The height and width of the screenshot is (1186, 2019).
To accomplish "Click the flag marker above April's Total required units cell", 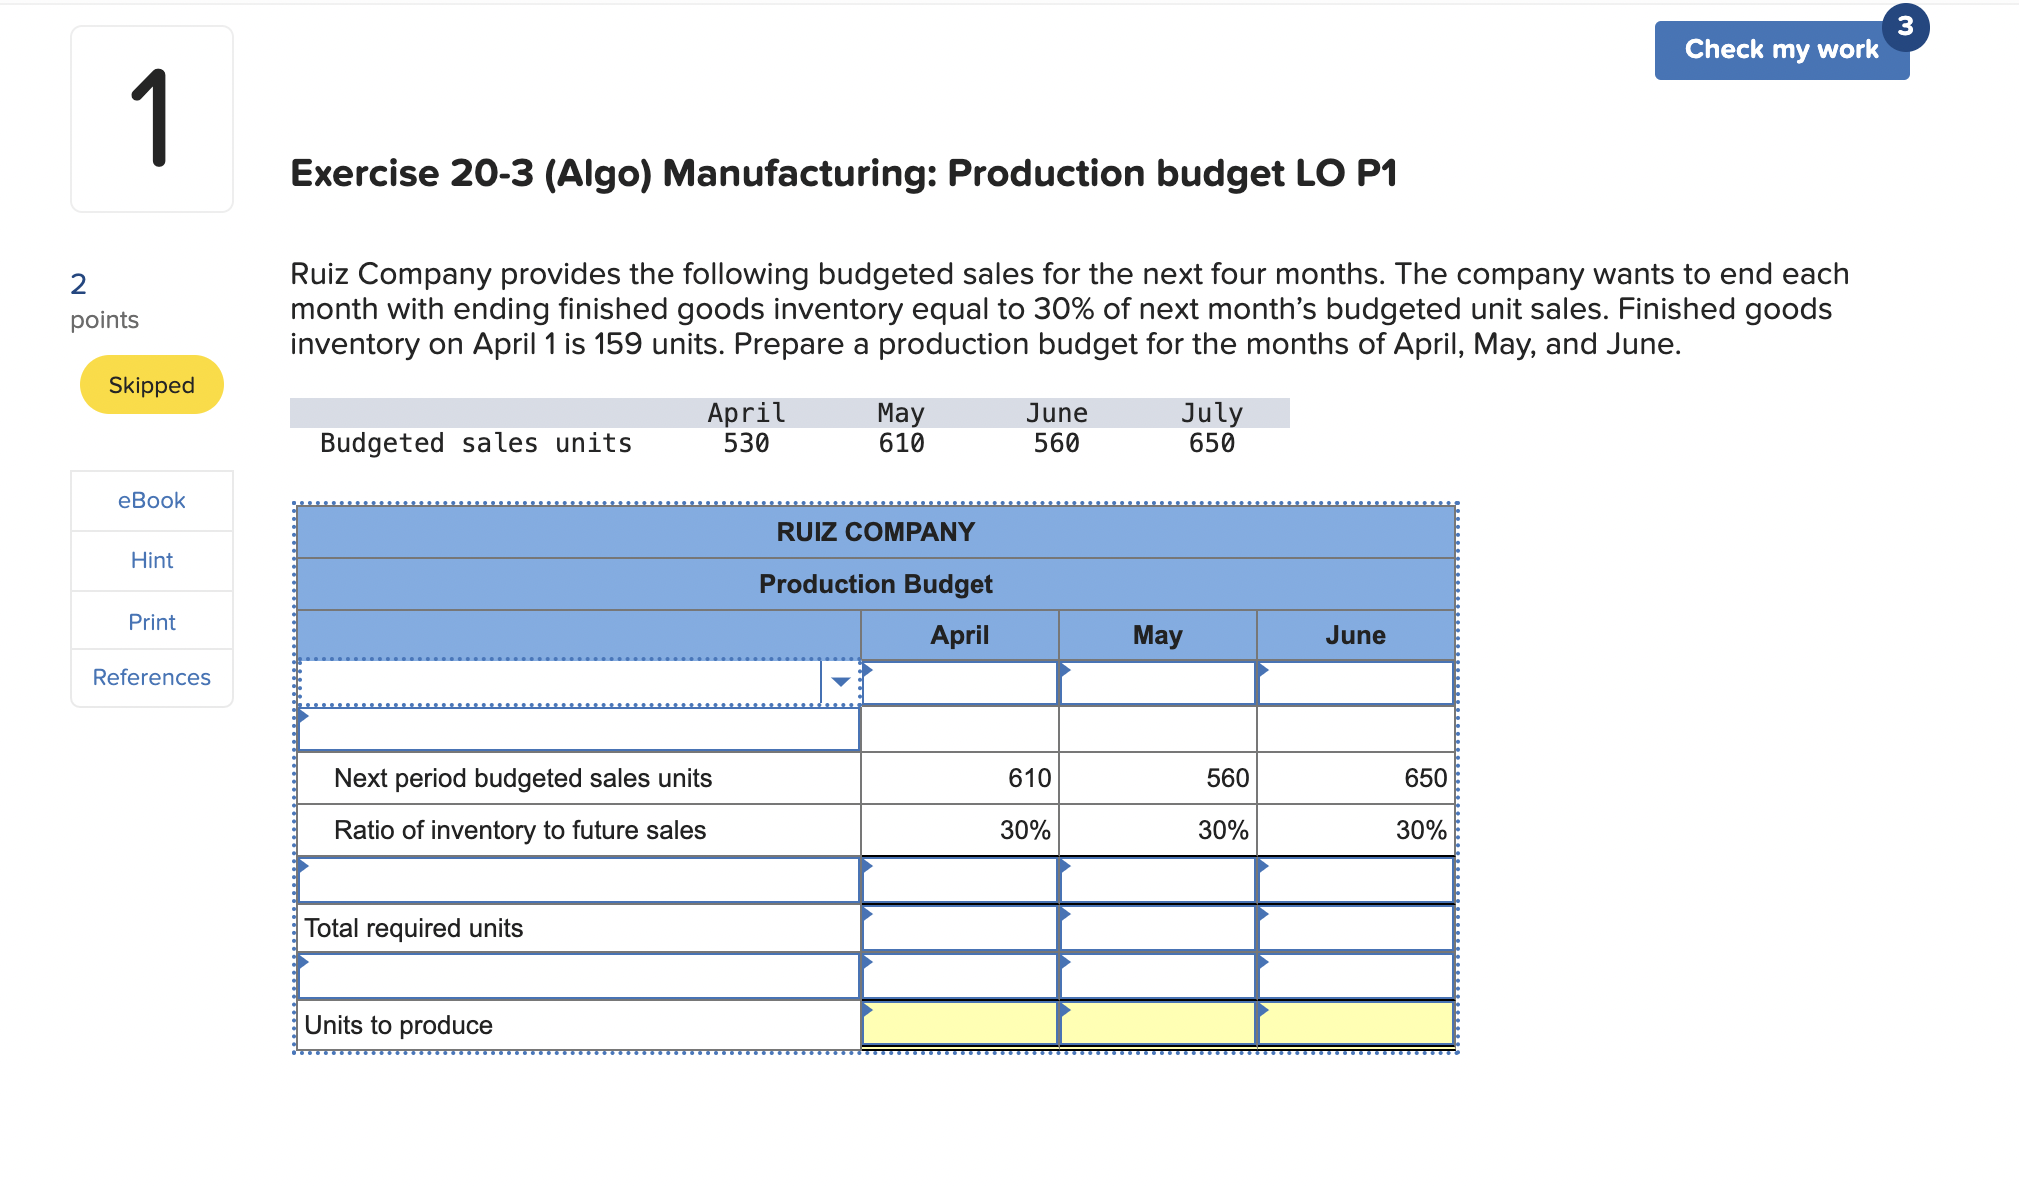I will (866, 866).
